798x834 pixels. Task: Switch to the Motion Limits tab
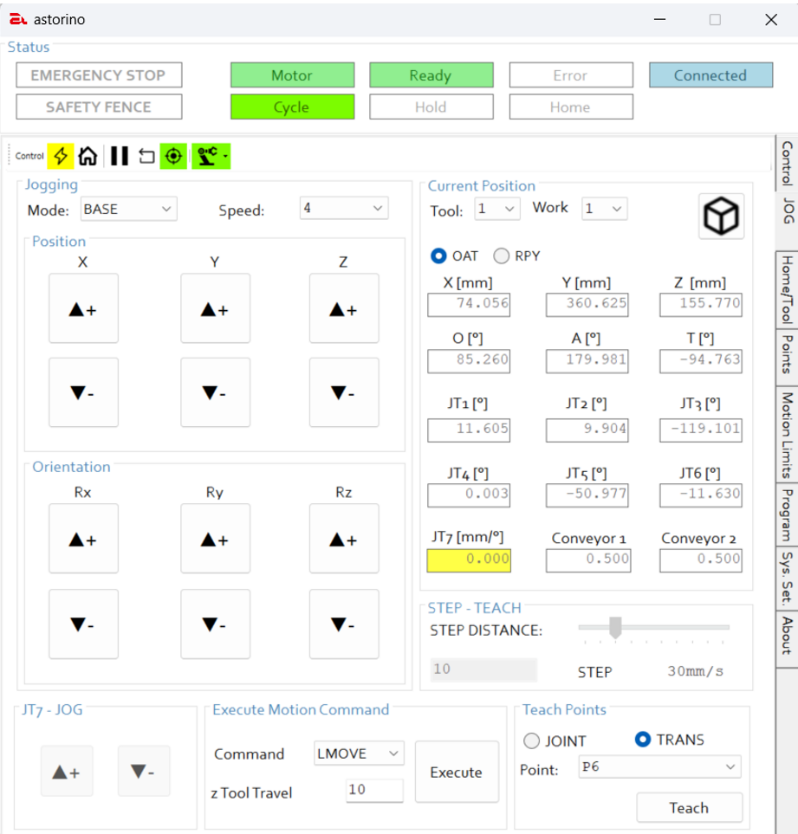787,434
